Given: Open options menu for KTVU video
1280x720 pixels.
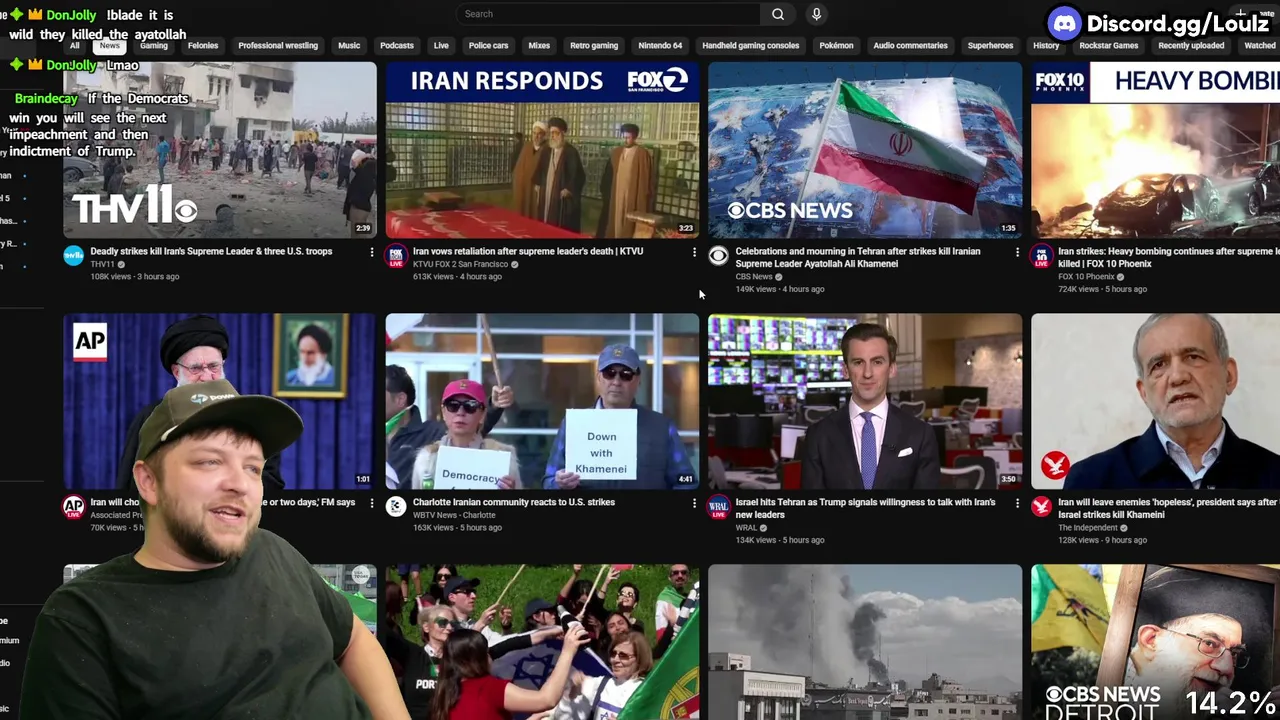Looking at the screenshot, I should pos(694,252).
